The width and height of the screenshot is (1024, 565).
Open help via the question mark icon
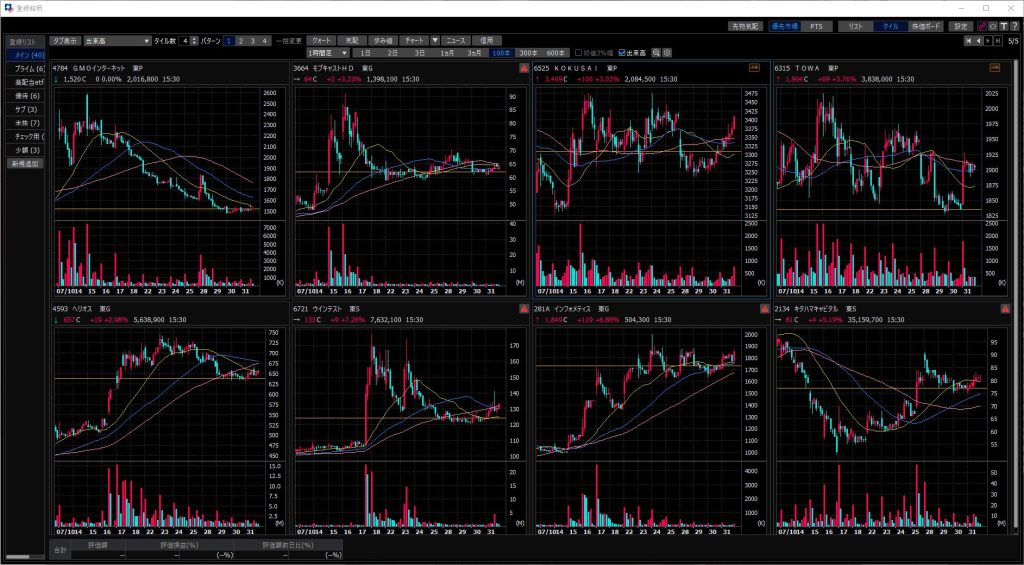(x=1014, y=26)
